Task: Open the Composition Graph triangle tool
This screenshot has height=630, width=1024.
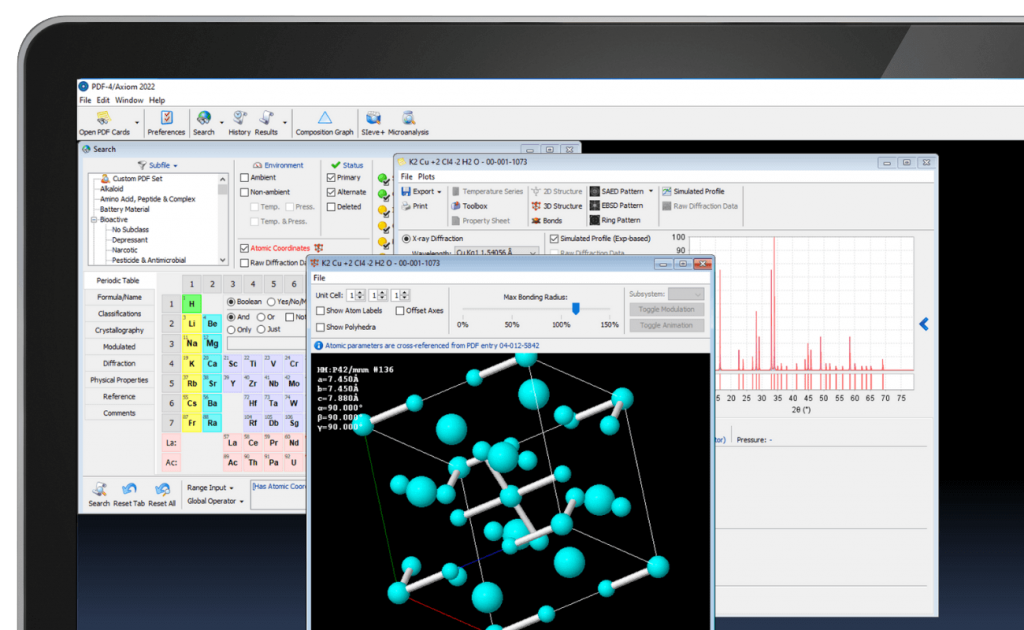Action: 324,123
